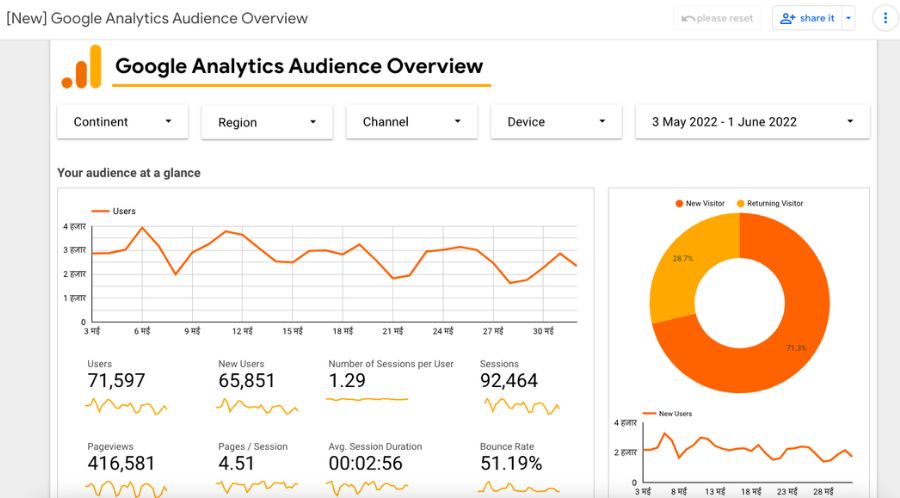
Task: Click the Sessions value 92,464
Action: (509, 380)
